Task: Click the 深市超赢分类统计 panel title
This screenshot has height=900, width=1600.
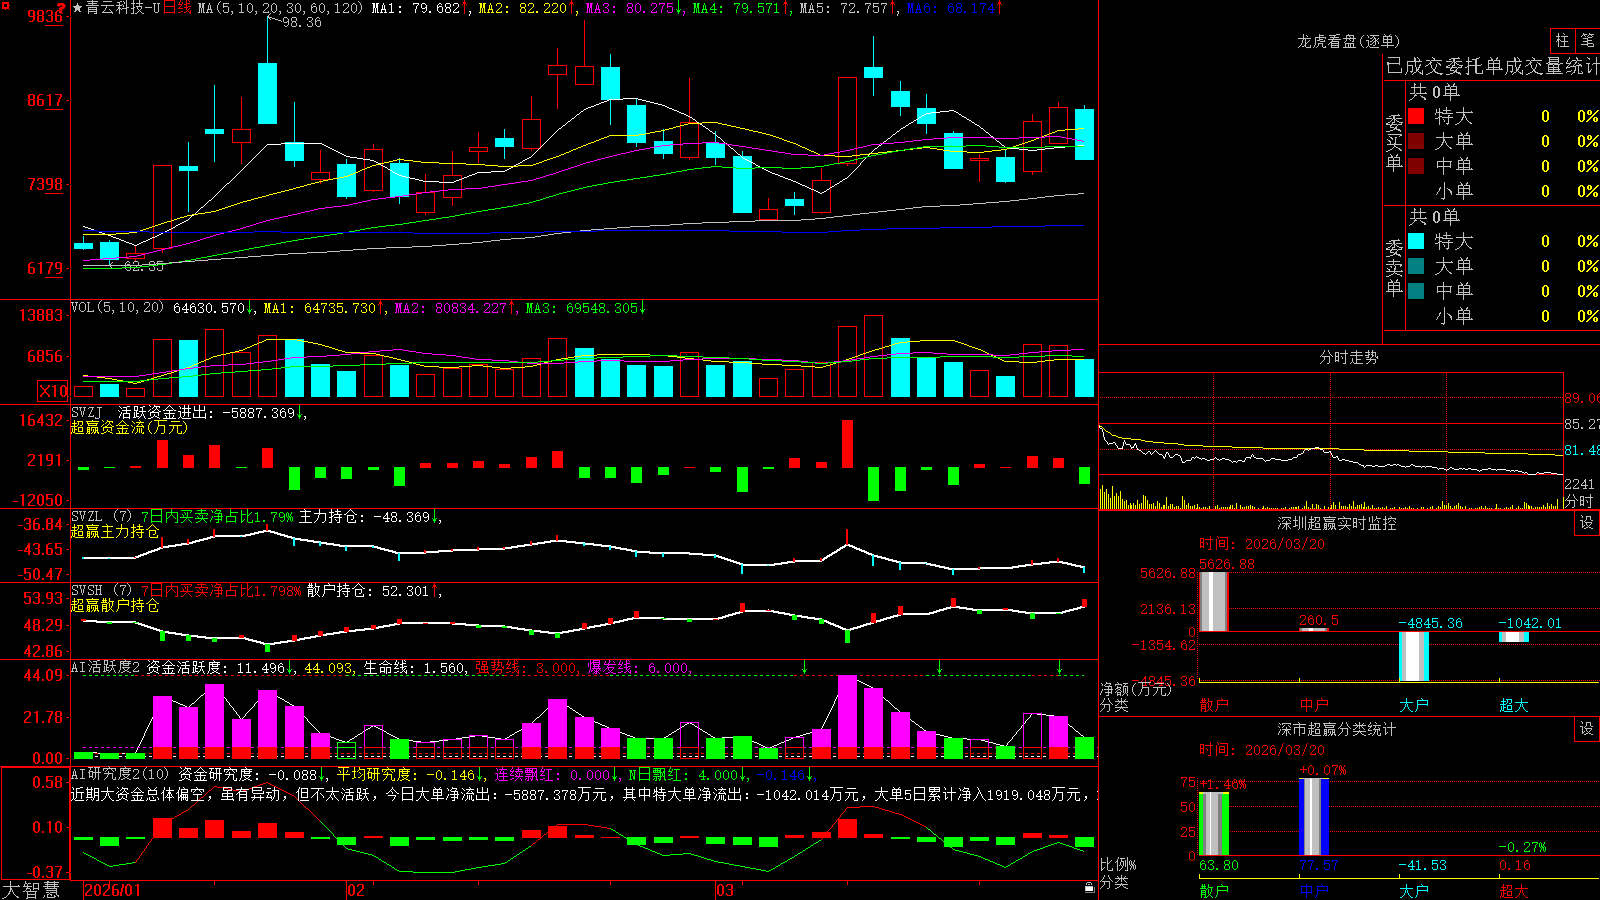Action: (1337, 729)
